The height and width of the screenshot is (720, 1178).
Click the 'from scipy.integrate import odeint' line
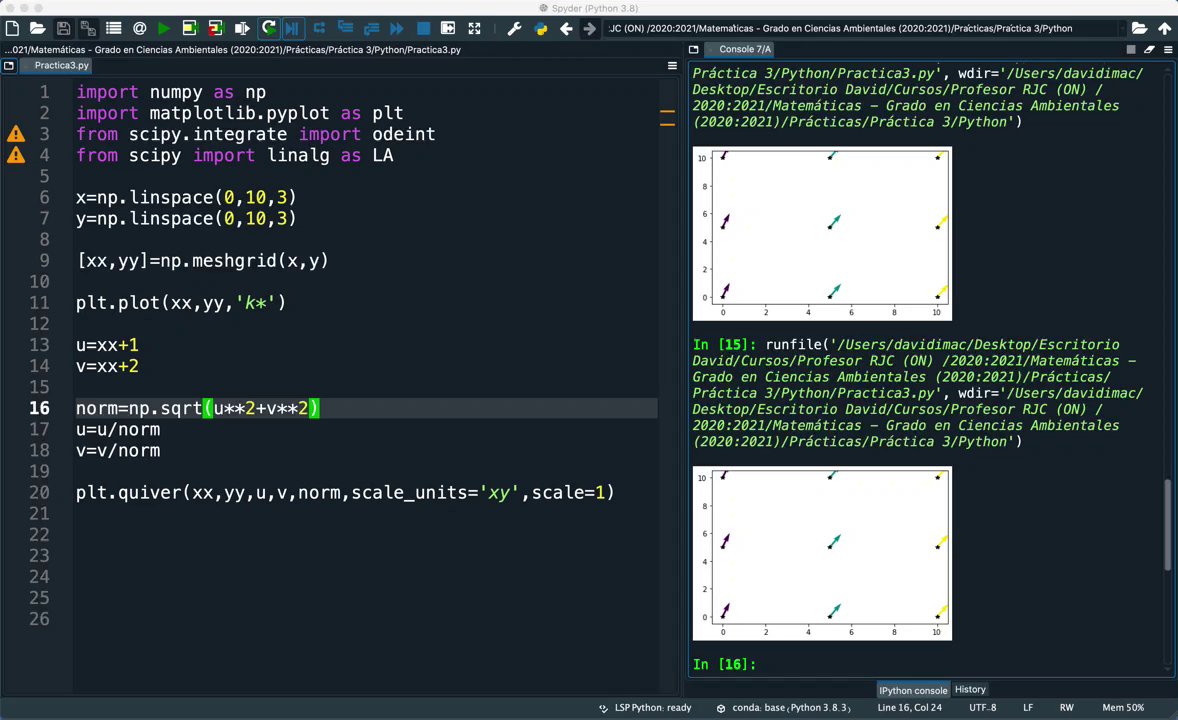tap(255, 135)
